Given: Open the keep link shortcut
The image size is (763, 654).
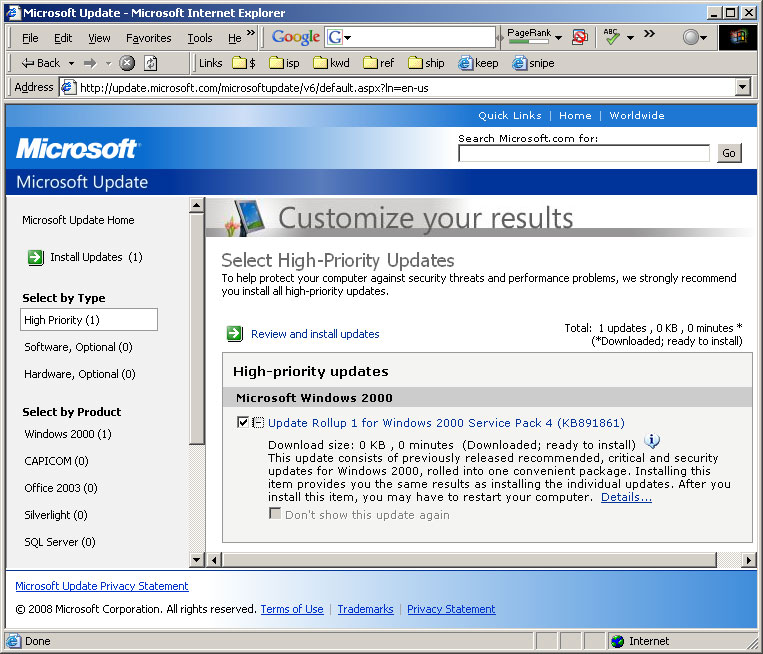Looking at the screenshot, I should click(x=478, y=63).
